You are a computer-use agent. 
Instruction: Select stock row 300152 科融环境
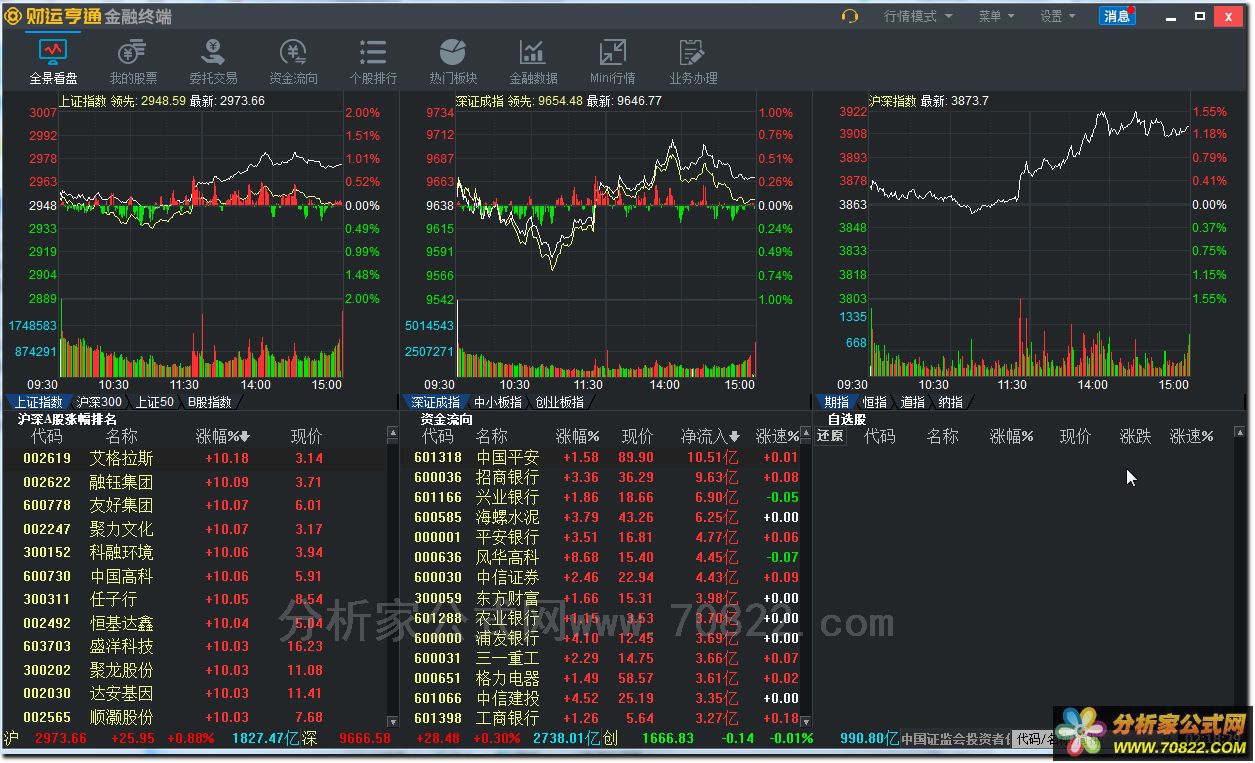pos(194,553)
